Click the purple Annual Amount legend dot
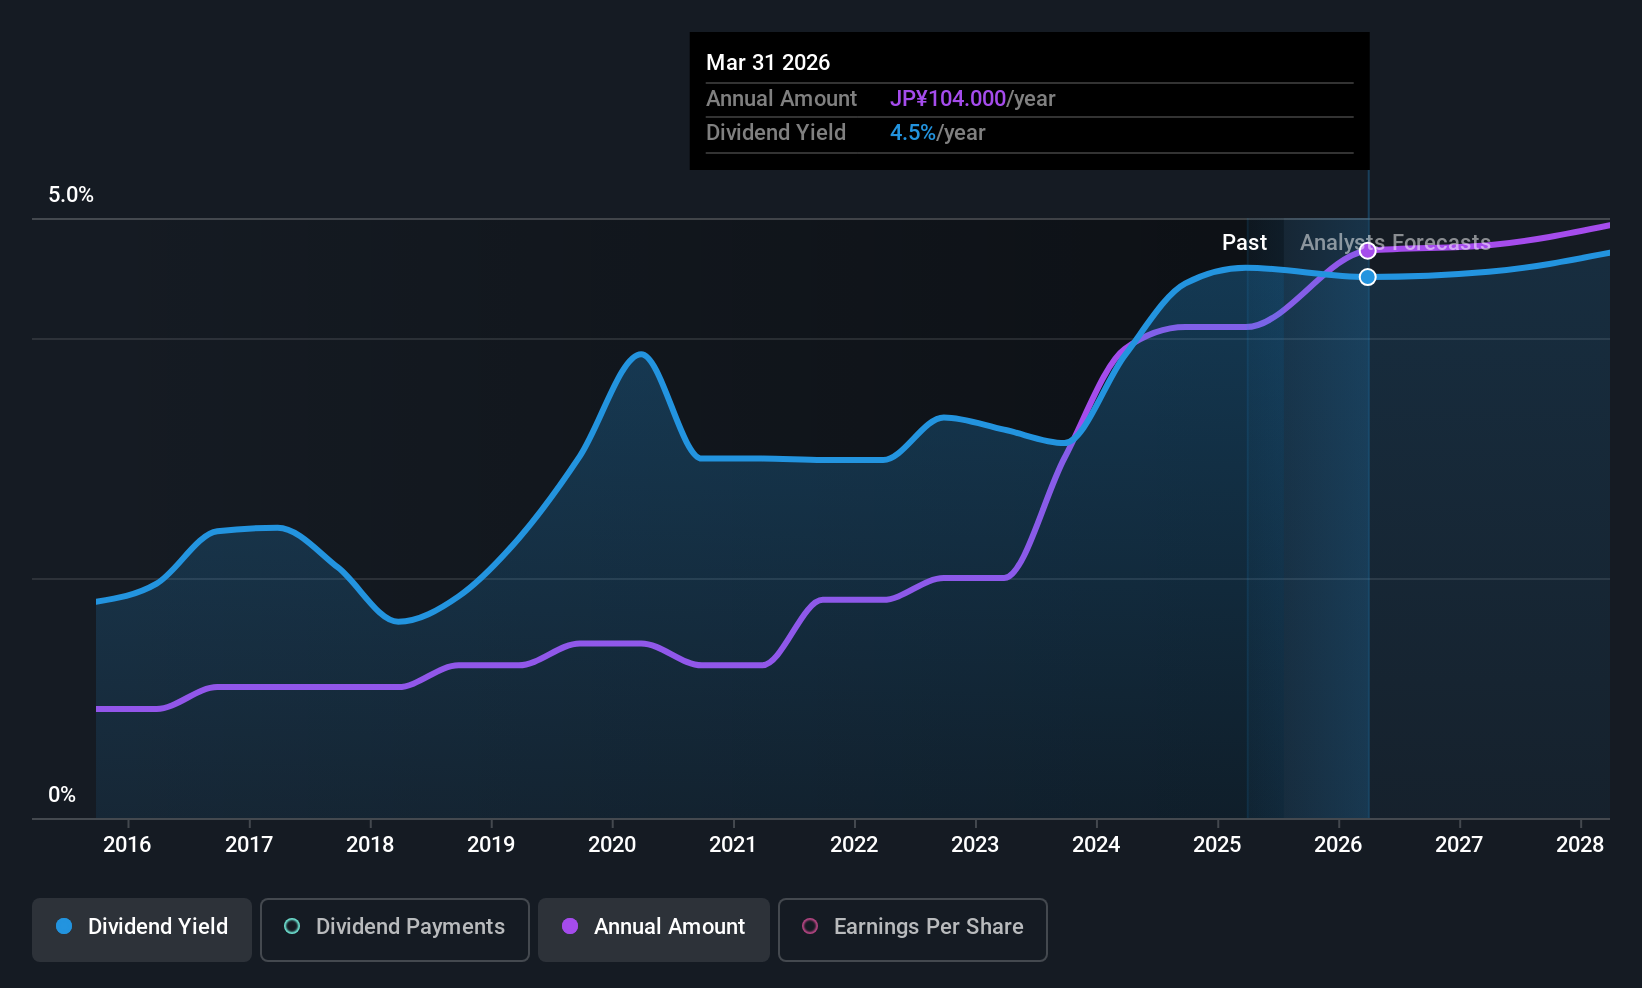Screen dimensions: 1642x988 click(570, 926)
